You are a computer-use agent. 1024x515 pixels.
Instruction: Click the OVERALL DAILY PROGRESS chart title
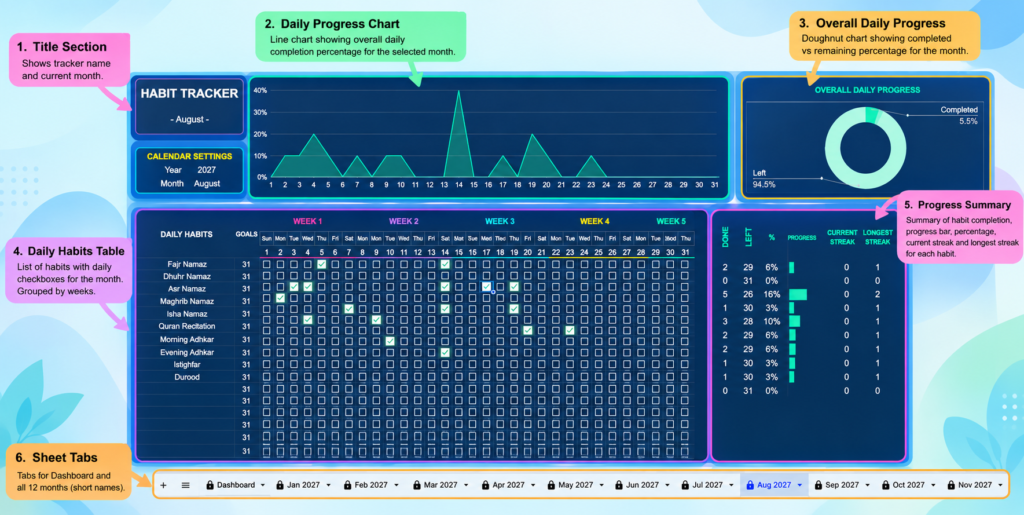867,90
